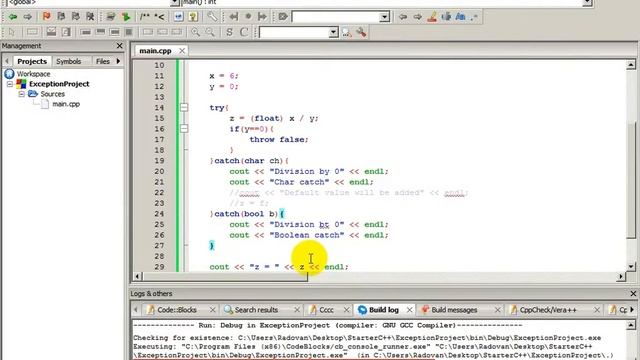Viewport: 640px width, 360px height.
Task: Toggle bookmark with the red flag icon
Action: tap(46, 16)
